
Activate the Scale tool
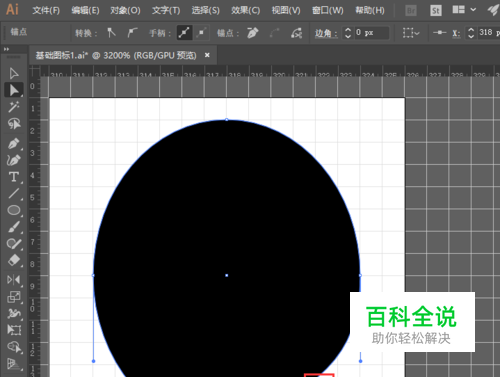tap(14, 296)
